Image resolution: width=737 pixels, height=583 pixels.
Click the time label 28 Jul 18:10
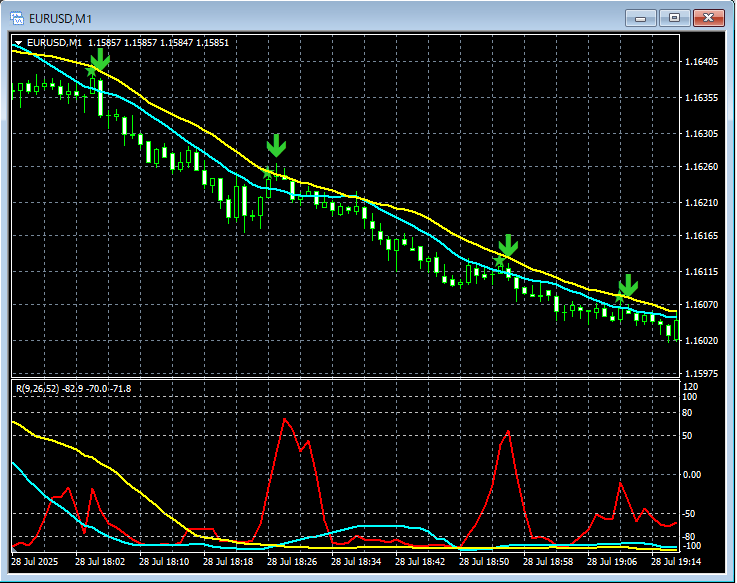click(164, 562)
